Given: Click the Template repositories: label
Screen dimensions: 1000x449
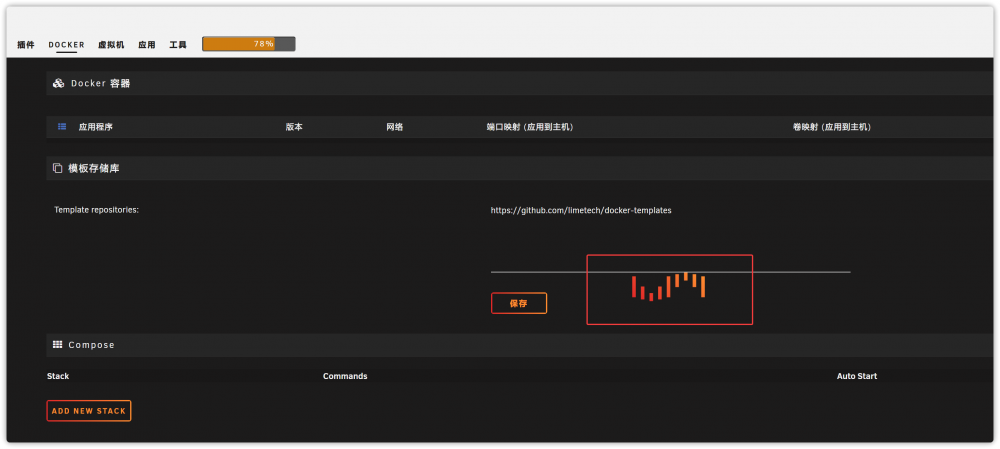Looking at the screenshot, I should 96,210.
